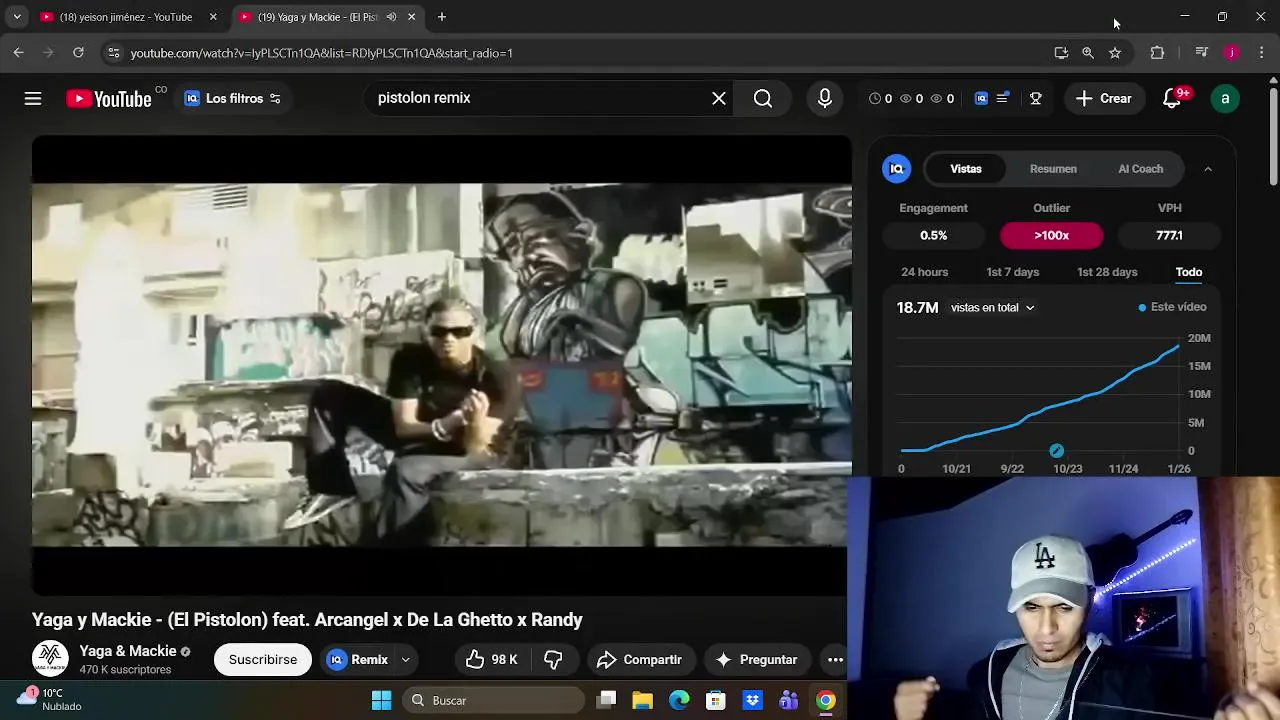Open the account avatar menu
The height and width of the screenshot is (720, 1280).
(x=1225, y=98)
